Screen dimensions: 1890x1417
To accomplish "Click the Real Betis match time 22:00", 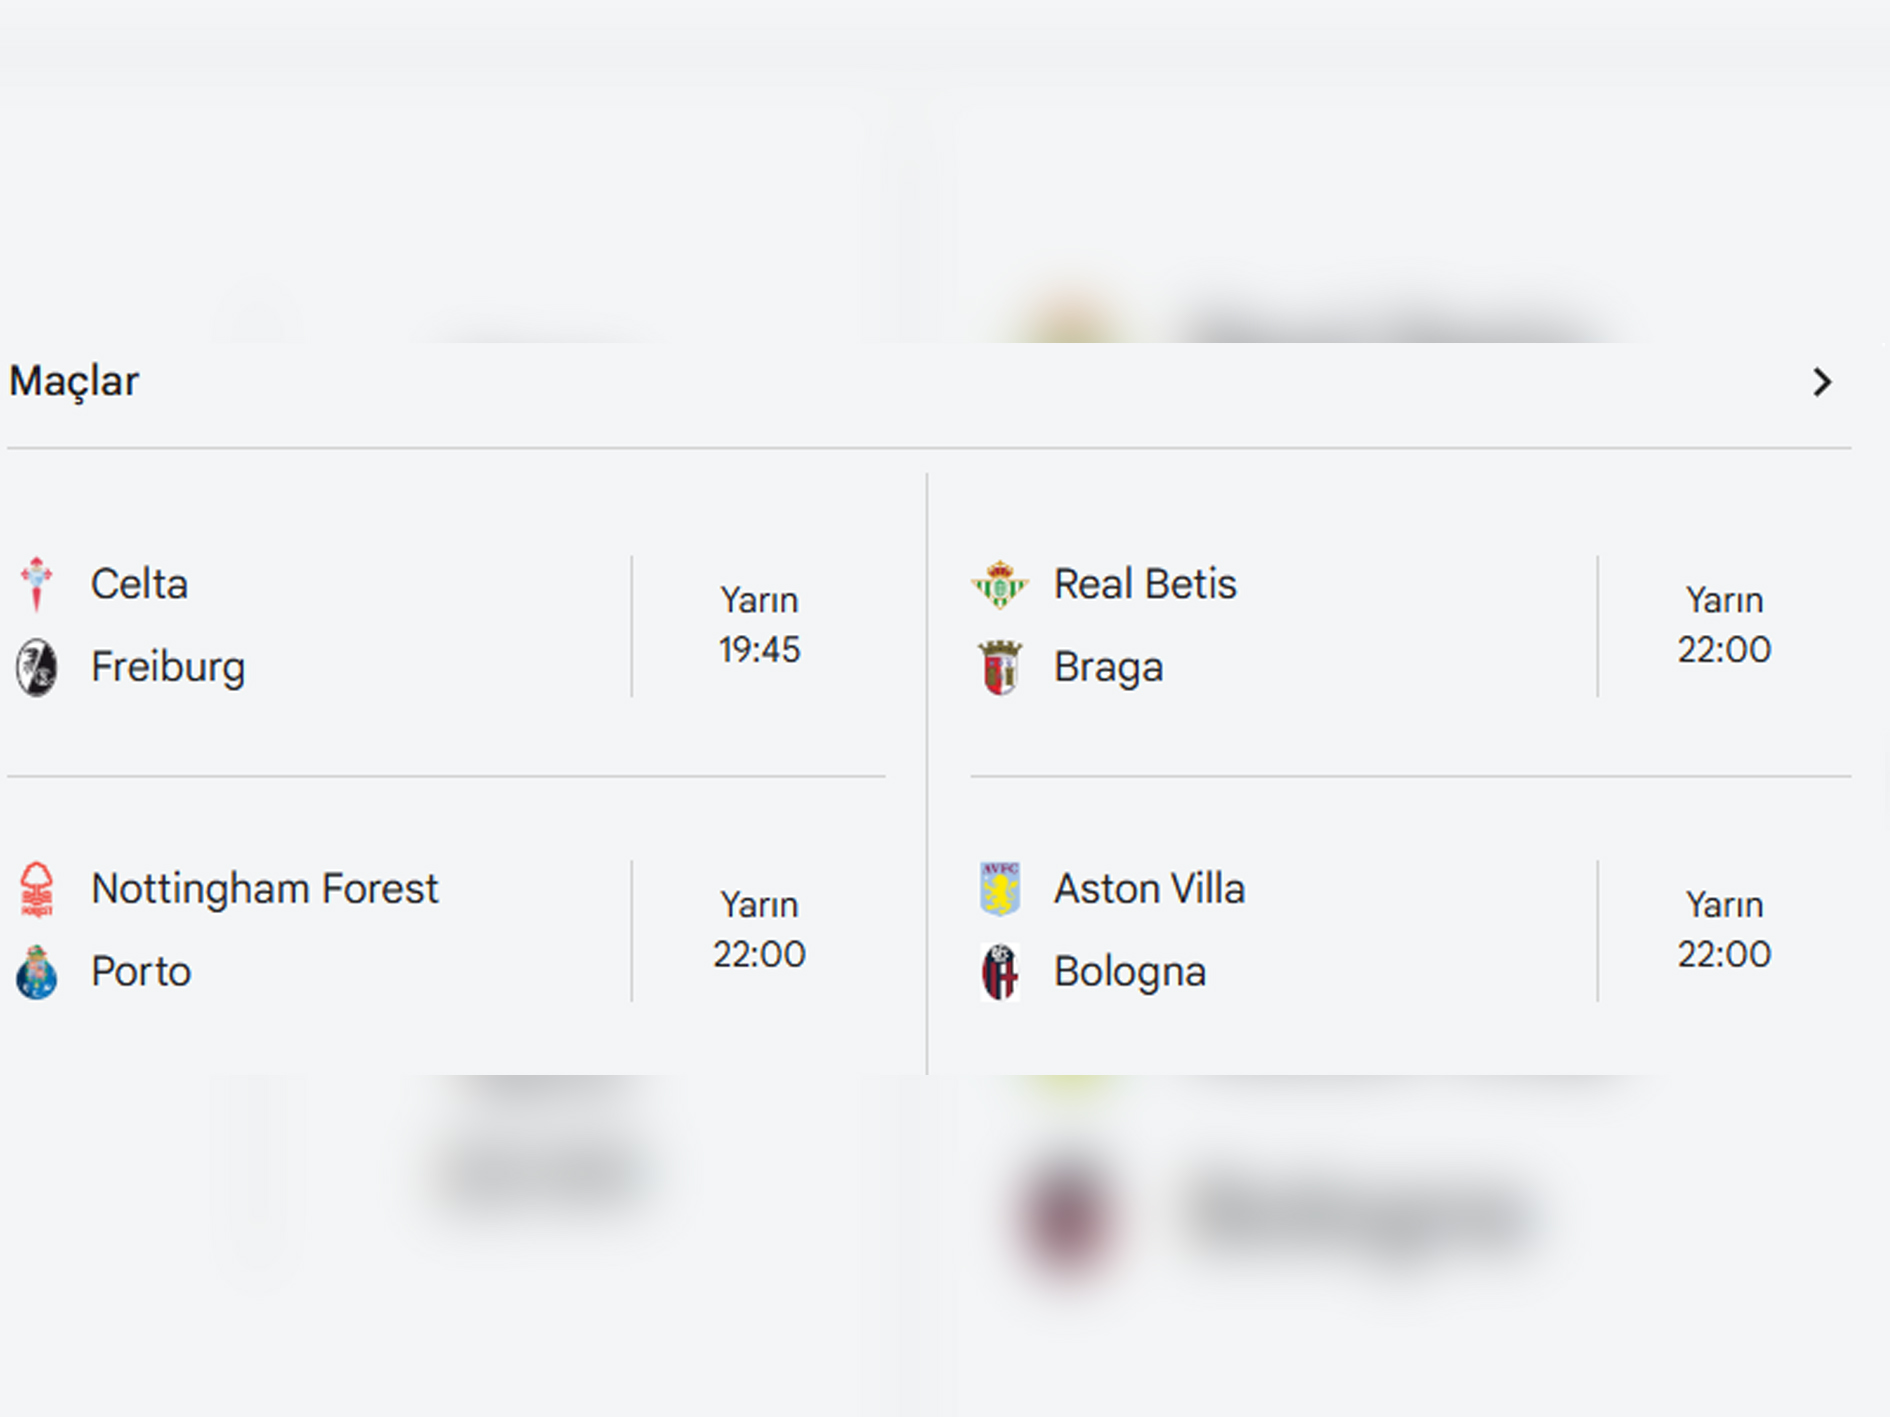I will click(x=1724, y=650).
